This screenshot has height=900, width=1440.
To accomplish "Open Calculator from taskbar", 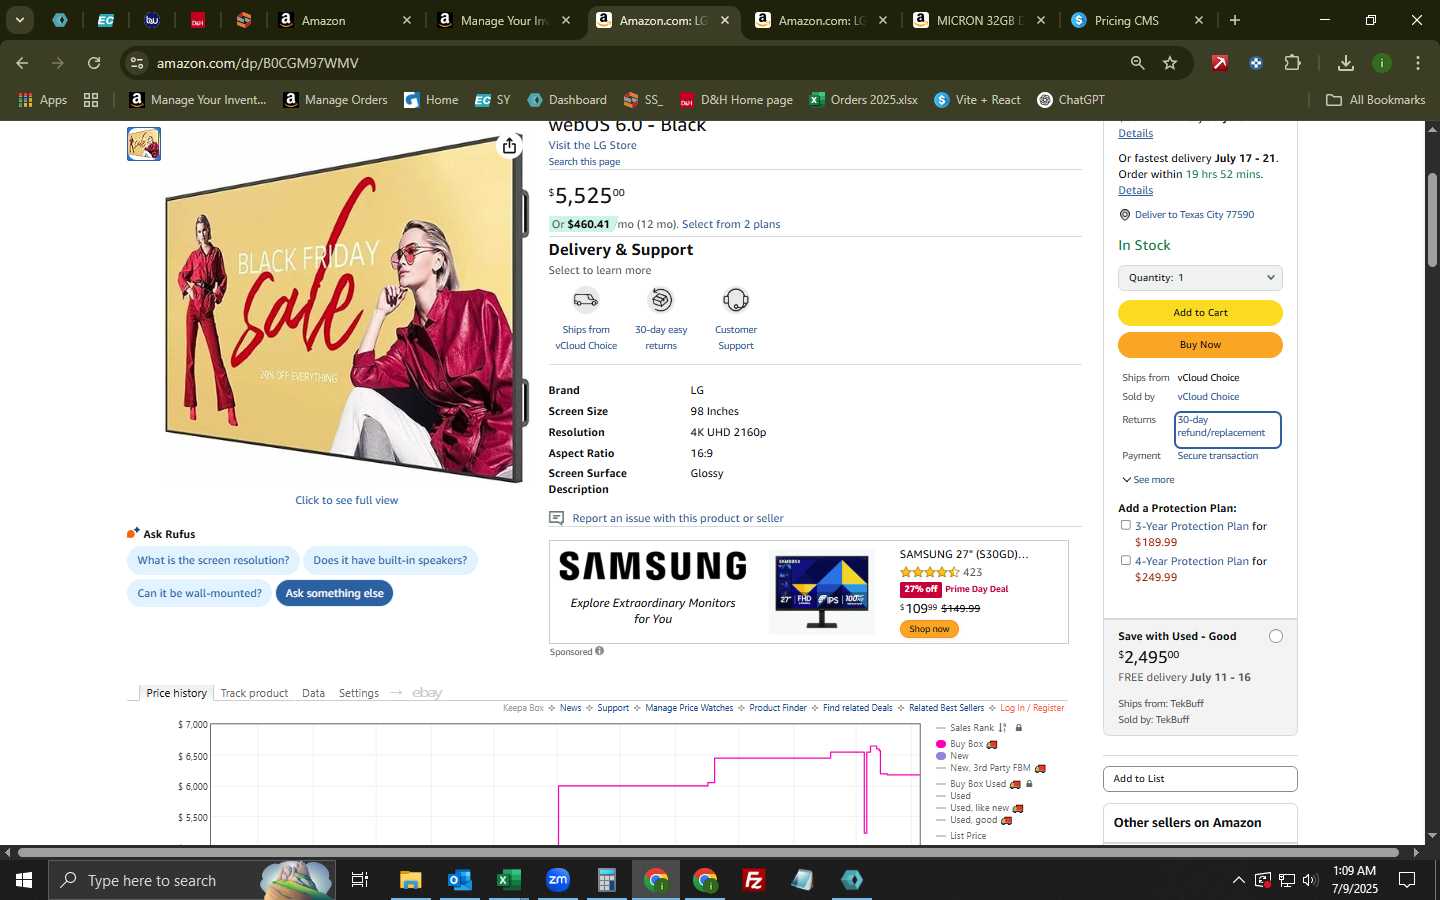I will (x=607, y=880).
